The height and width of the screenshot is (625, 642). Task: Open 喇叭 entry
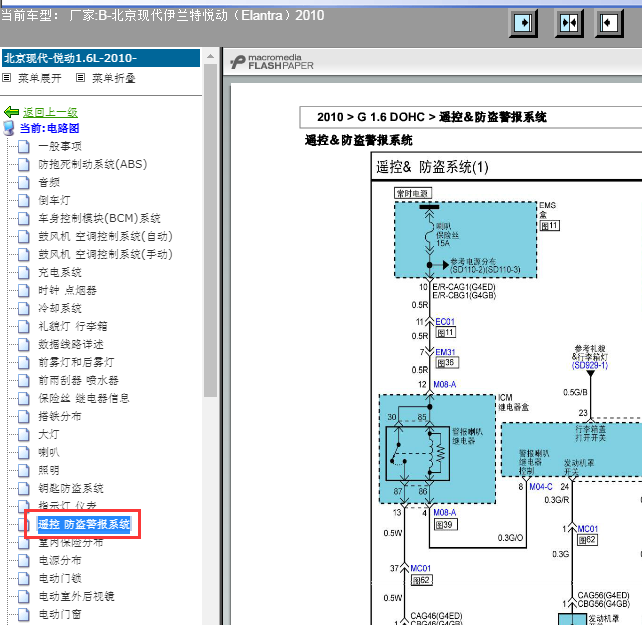pyautogui.click(x=49, y=453)
